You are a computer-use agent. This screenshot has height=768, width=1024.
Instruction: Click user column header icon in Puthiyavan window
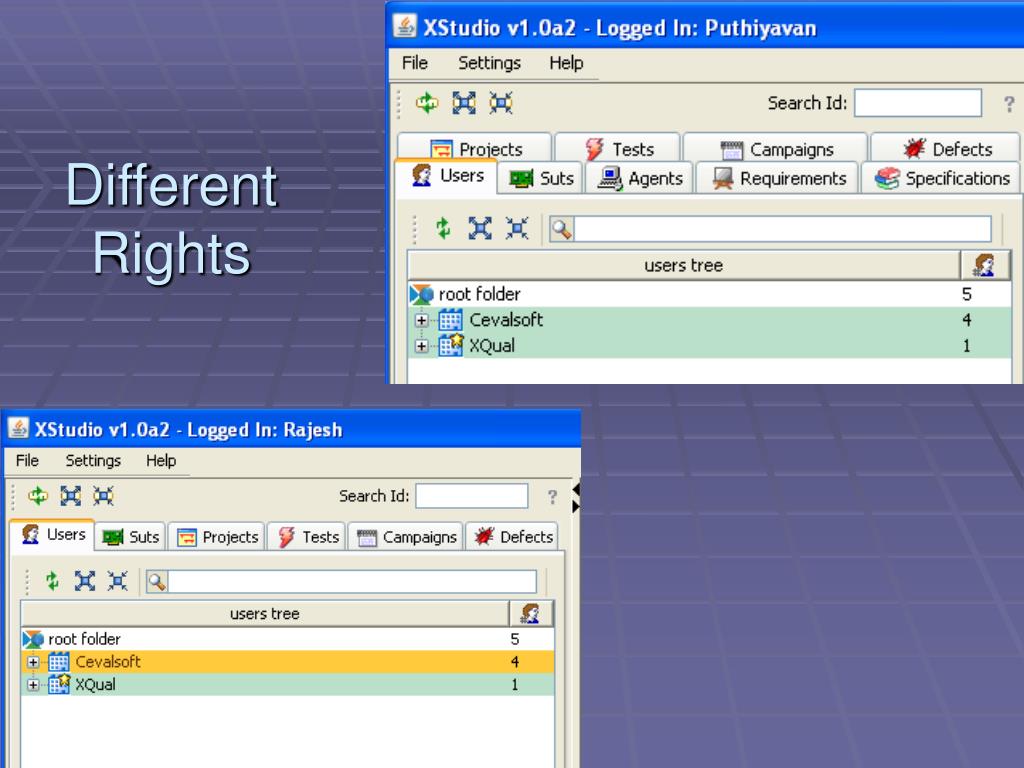[x=985, y=265]
